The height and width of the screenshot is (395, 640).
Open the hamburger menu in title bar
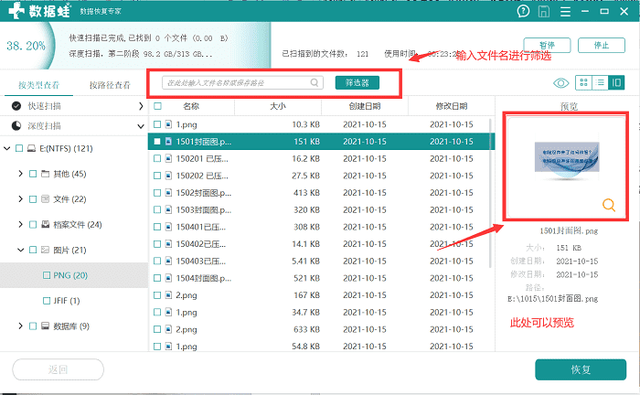click(565, 11)
